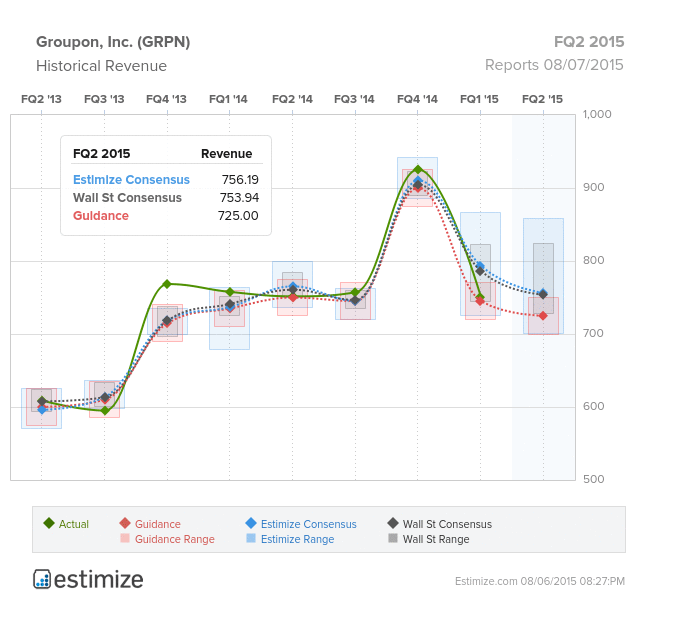Click the Wall St Range legend label
675x620 pixels.
(x=436, y=539)
